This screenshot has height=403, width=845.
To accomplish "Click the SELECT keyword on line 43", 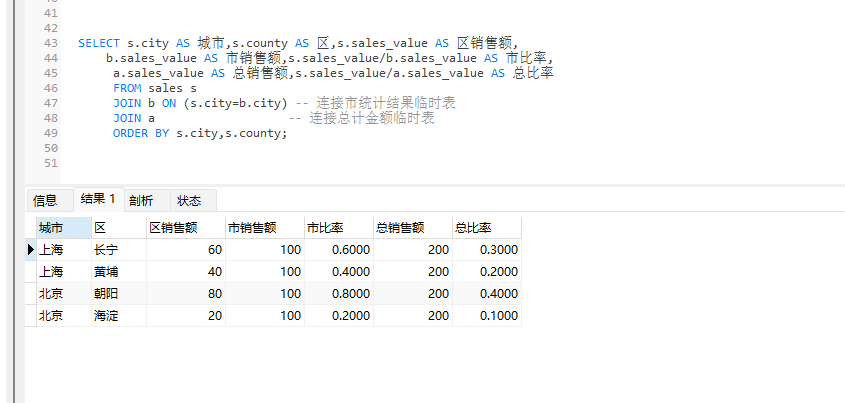I will [99, 43].
